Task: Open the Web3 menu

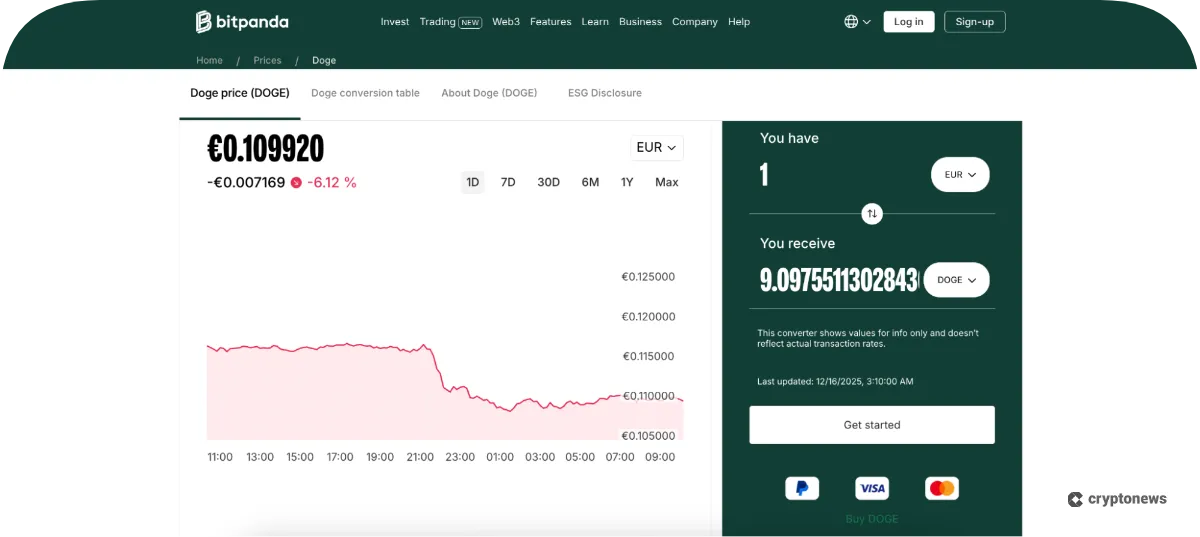Action: pyautogui.click(x=506, y=22)
